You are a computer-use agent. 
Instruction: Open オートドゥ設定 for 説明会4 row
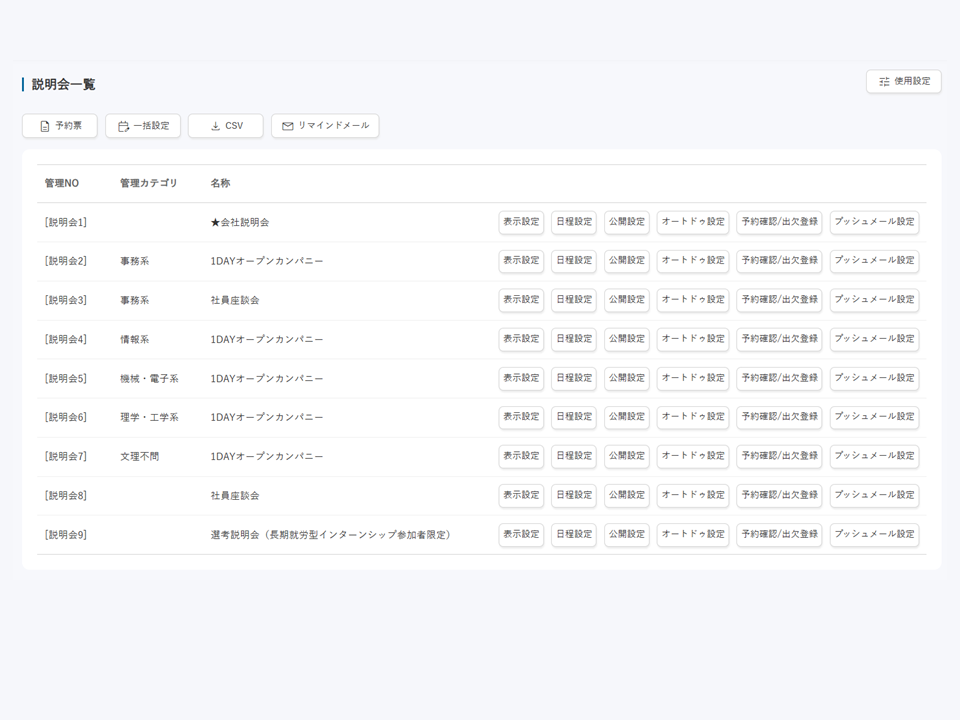pos(693,339)
